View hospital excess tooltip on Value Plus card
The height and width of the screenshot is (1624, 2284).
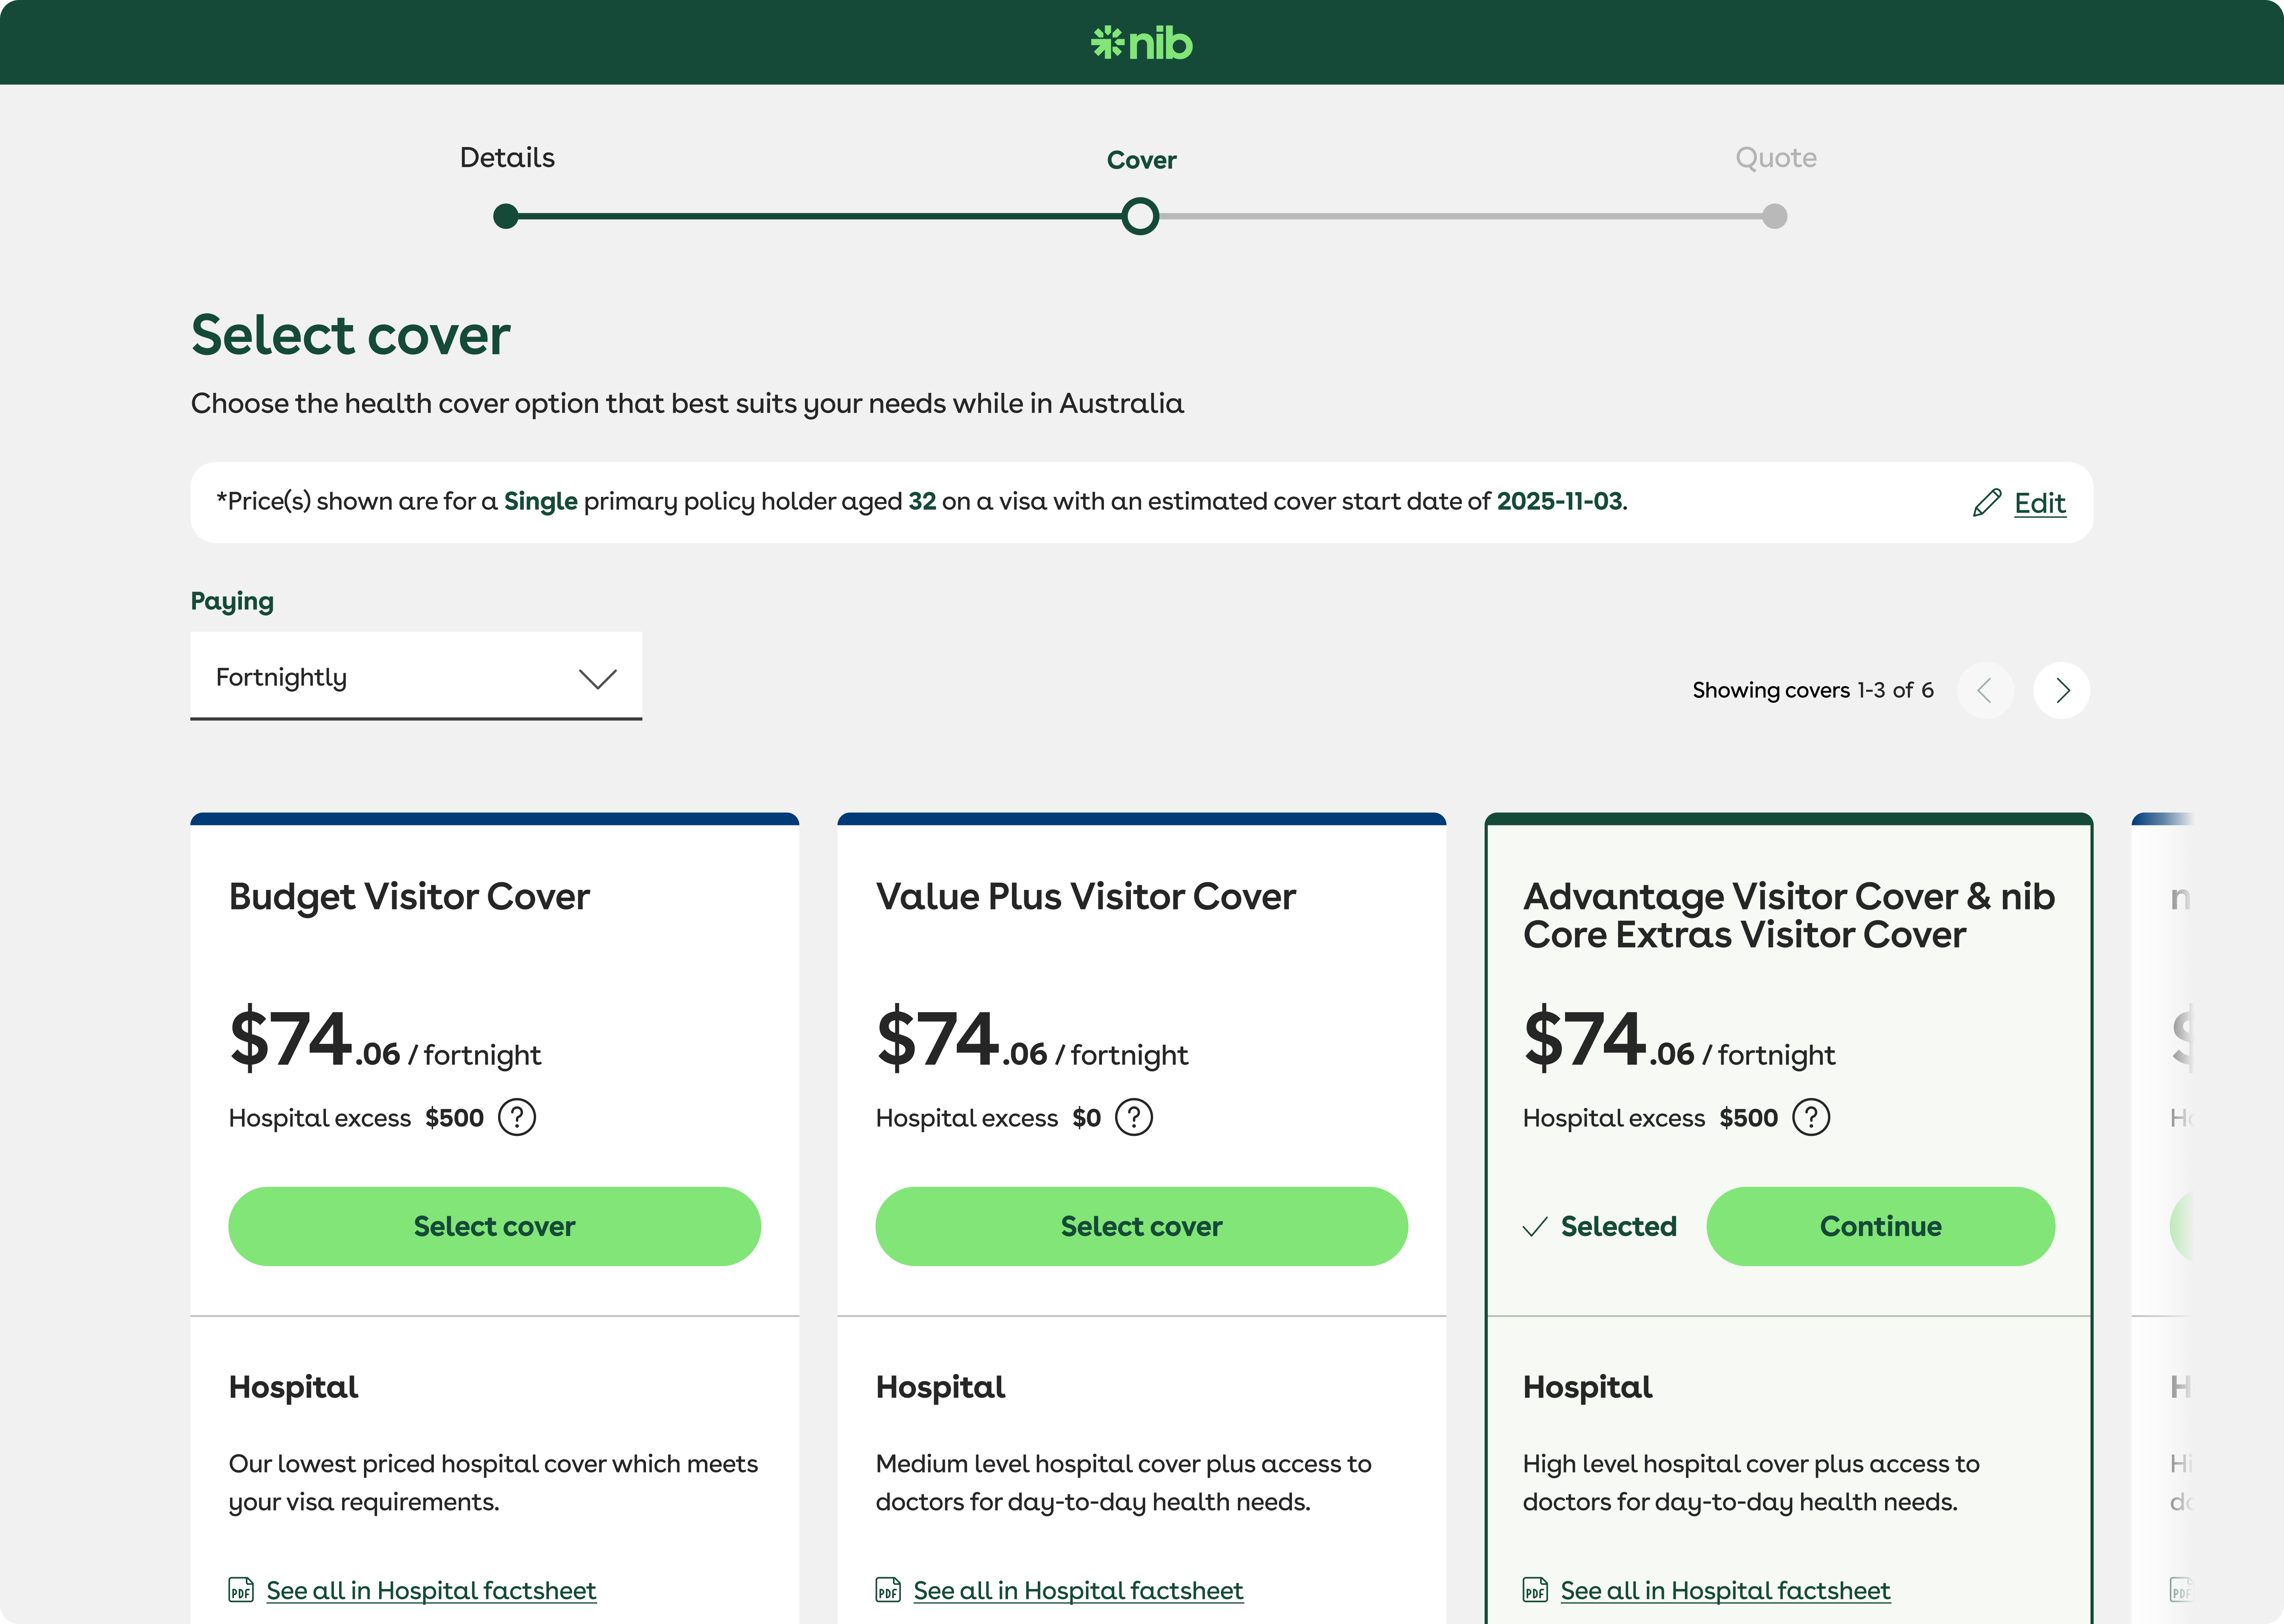pos(1134,1117)
